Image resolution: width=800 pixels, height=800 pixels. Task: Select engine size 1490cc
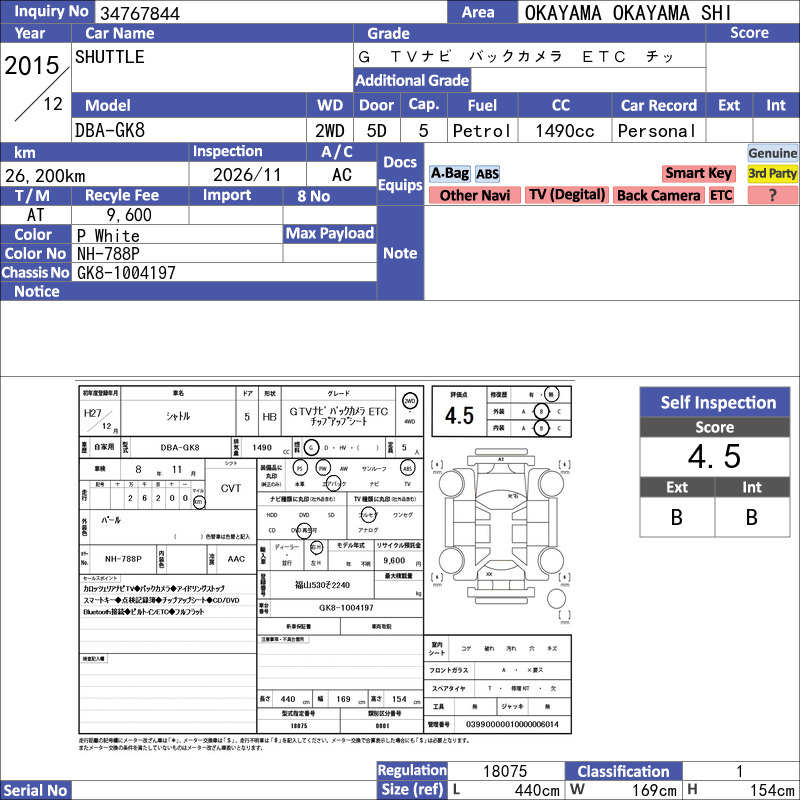coord(565,131)
